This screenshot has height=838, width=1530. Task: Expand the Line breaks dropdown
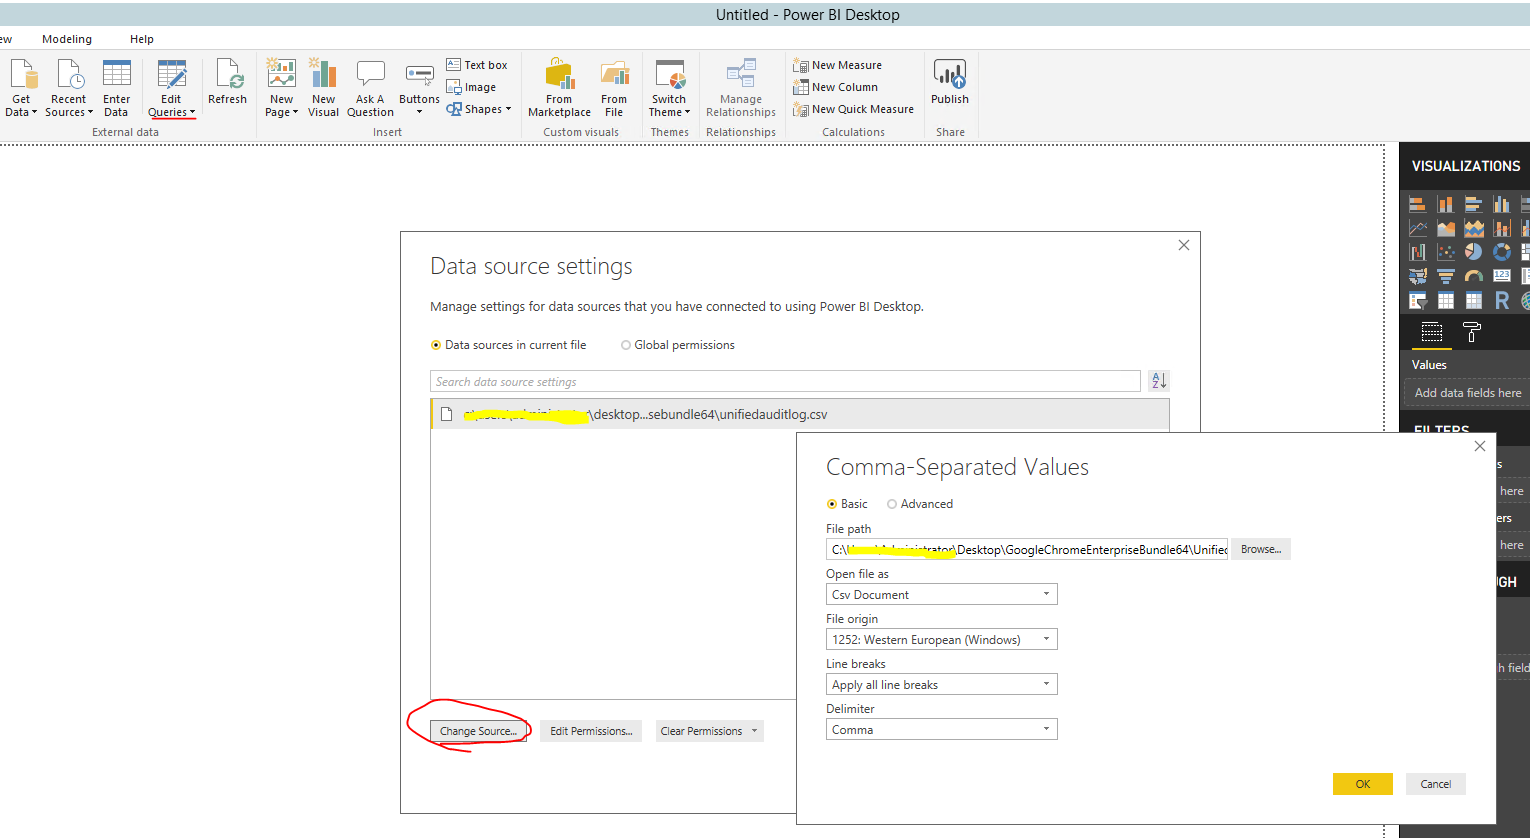point(941,684)
